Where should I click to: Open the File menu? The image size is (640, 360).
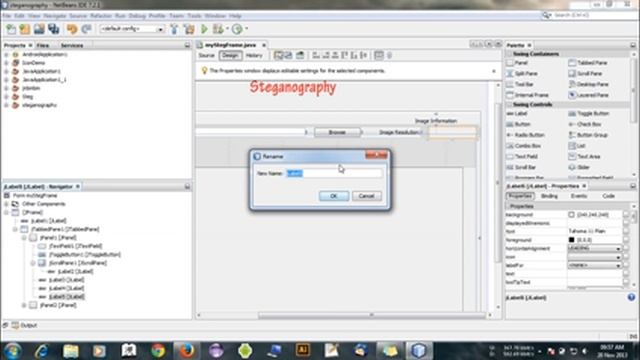(x=7, y=16)
